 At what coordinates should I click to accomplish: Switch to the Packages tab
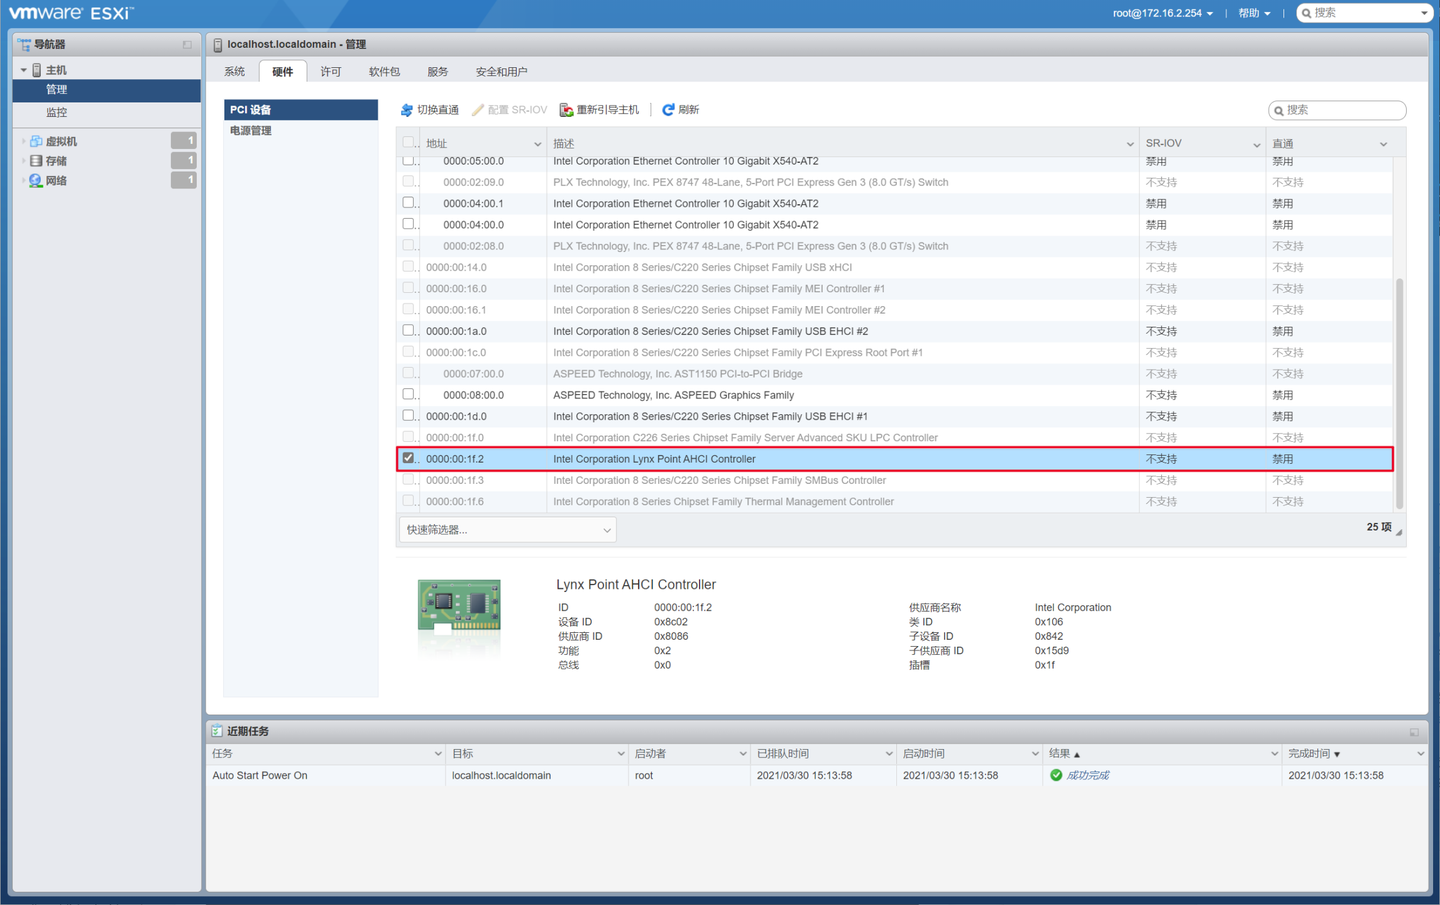point(385,72)
